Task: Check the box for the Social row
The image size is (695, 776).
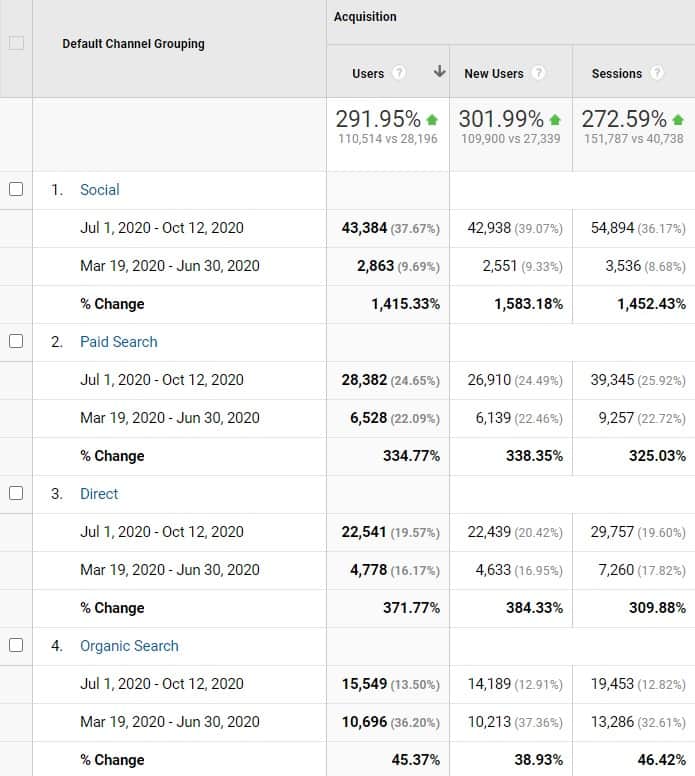Action: (16, 189)
